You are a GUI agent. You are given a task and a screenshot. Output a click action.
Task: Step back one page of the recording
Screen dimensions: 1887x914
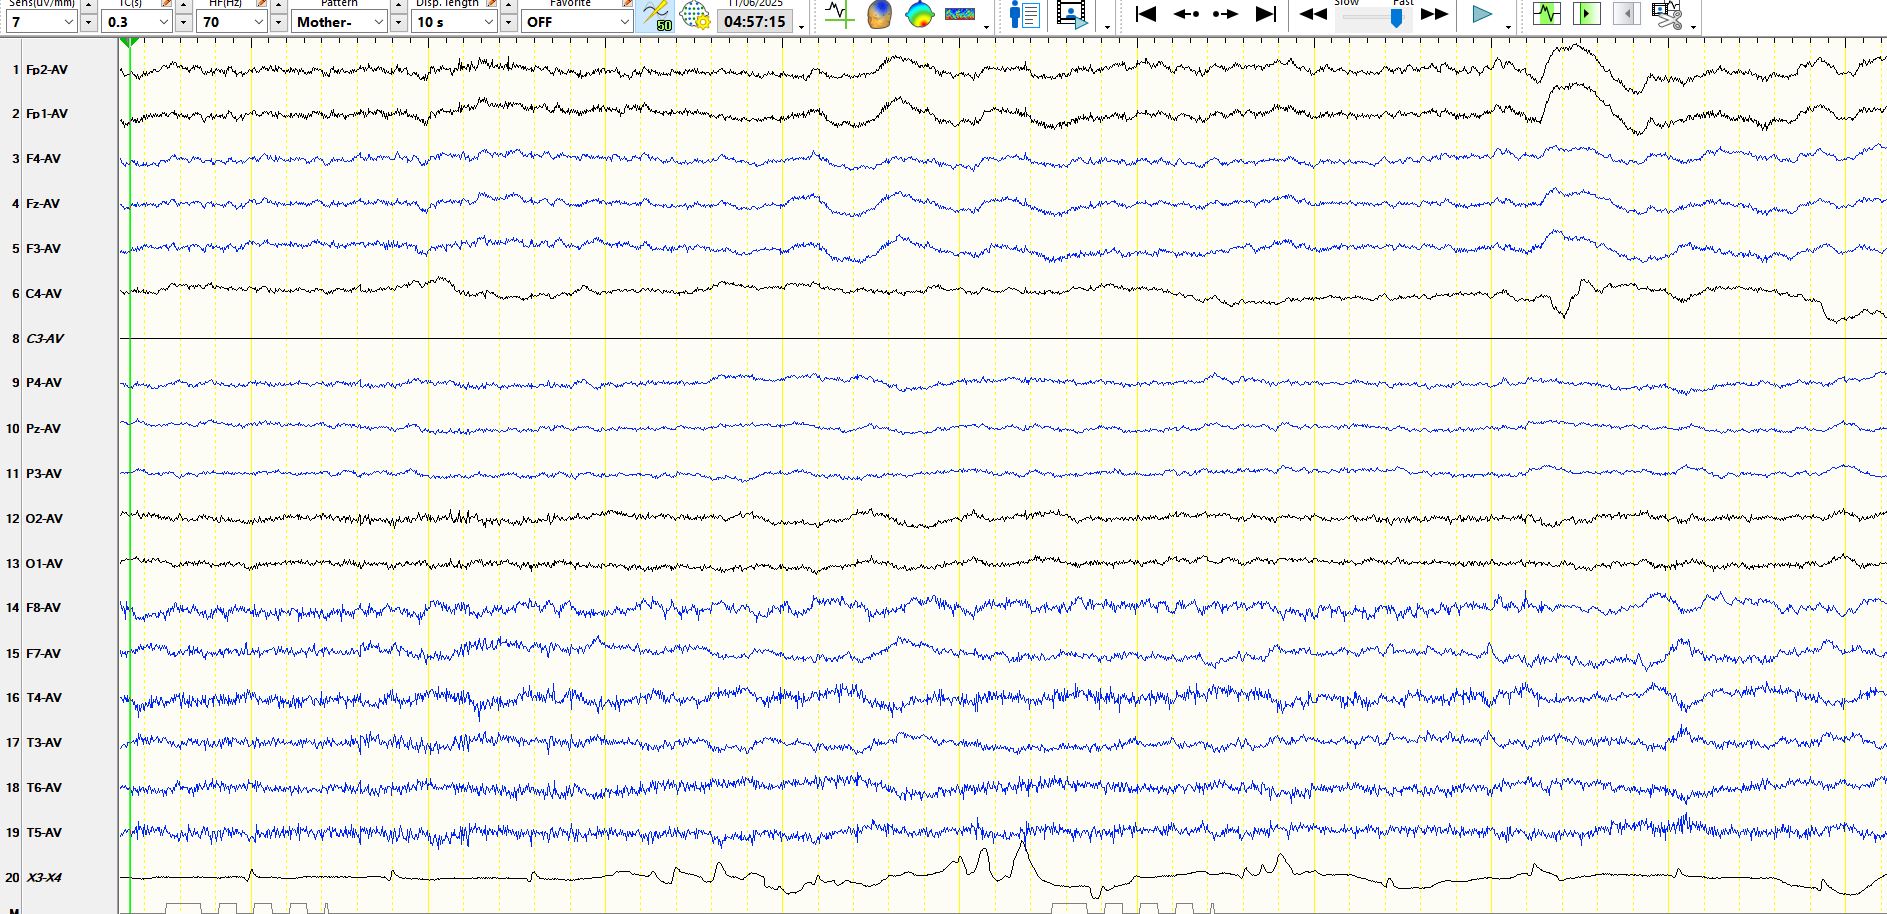[1186, 14]
